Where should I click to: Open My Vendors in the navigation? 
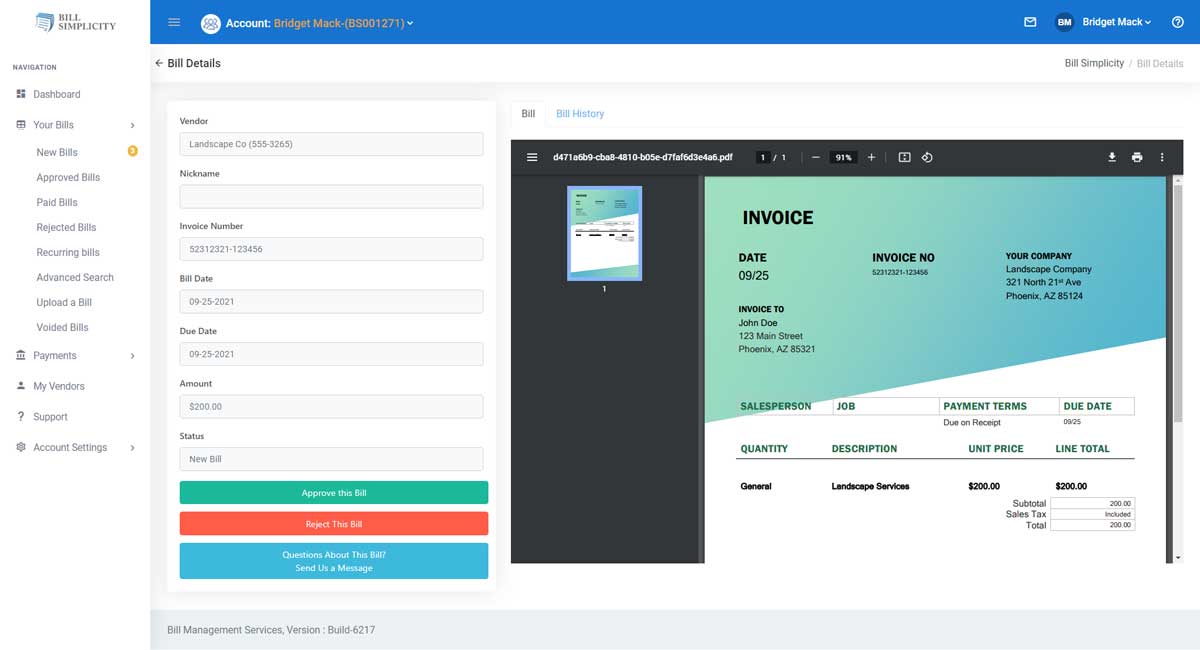pos(59,386)
